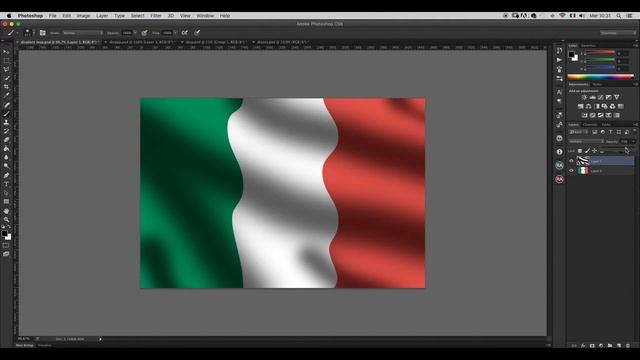
Task: Toggle pressure for size button
Action: point(197,33)
